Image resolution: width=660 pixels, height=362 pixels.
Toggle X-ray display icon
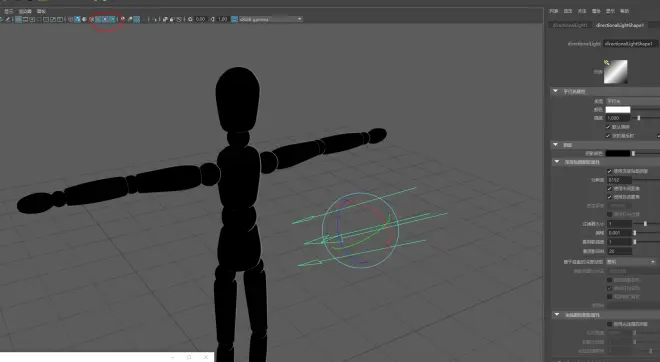coord(165,19)
